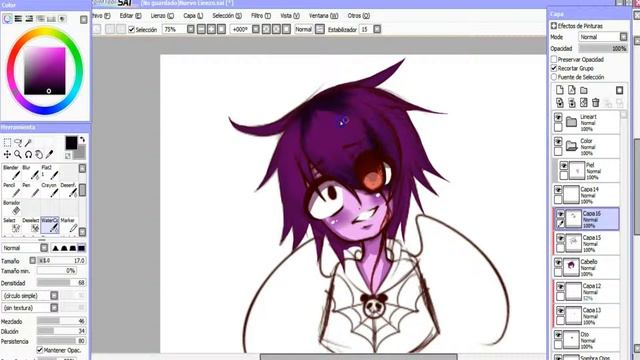This screenshot has width=640, height=360.
Task: Select the Capa15 layer
Action: [x=587, y=243]
